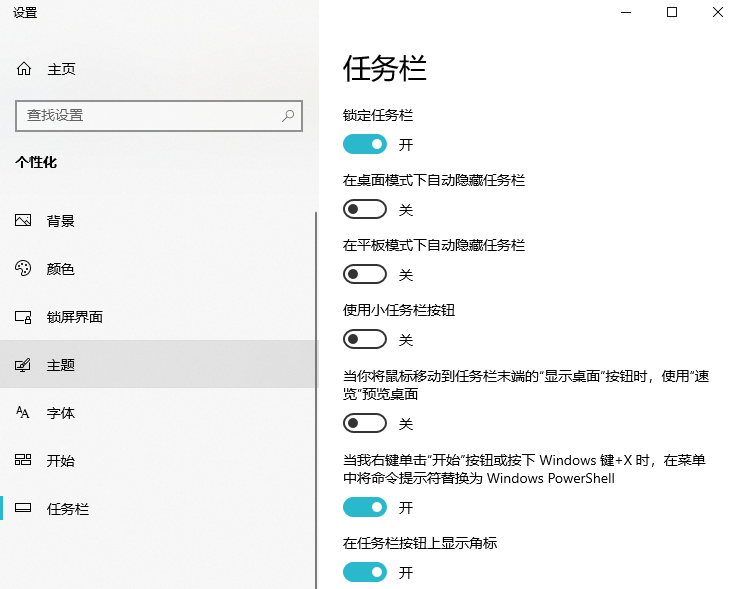Disable the Windows PowerShell replacement toggle
Screen dimensions: 731x589
click(x=365, y=508)
